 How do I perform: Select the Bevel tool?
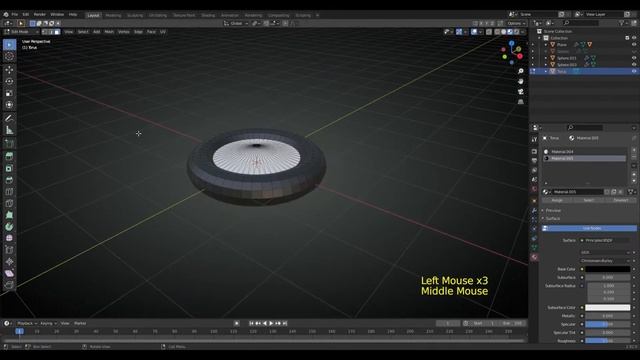pyautogui.click(x=9, y=180)
